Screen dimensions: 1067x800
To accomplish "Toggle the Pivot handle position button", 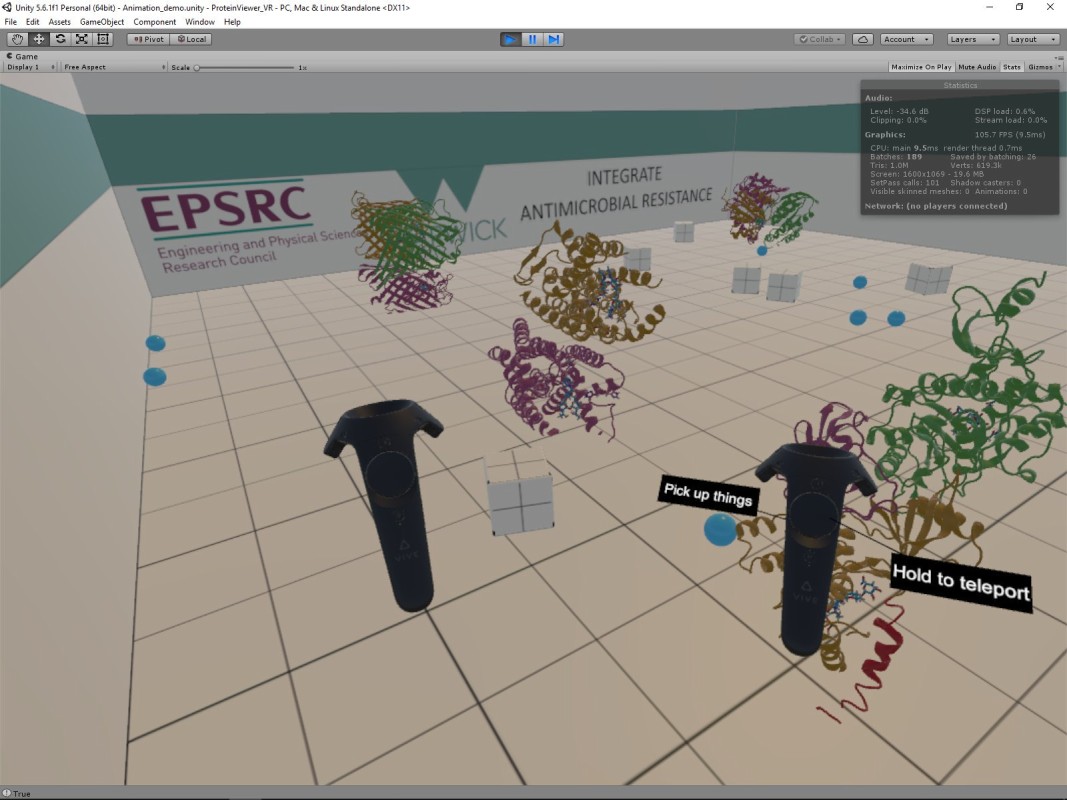I will coord(148,39).
